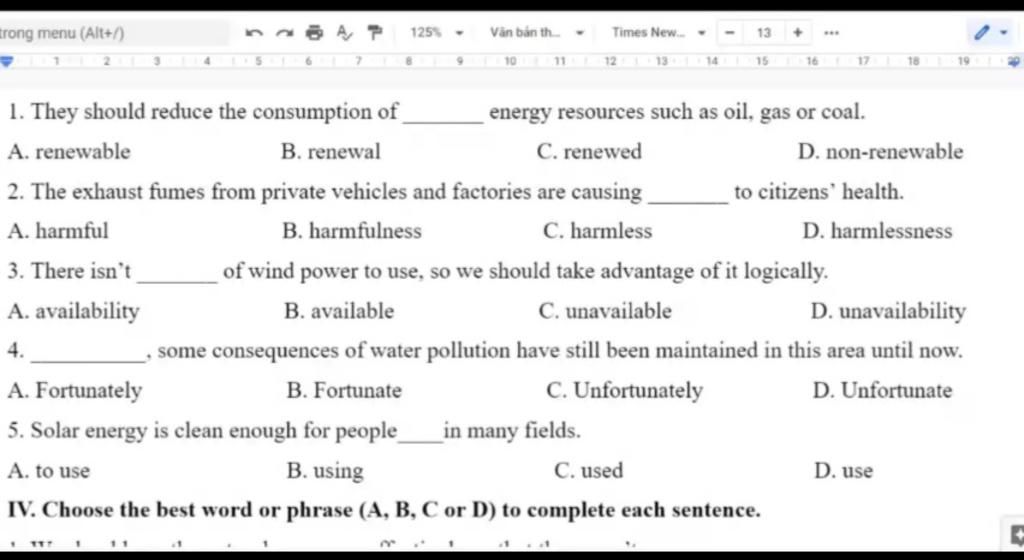Click answer 'D. harmlessness'
Image resolution: width=1024 pixels, height=560 pixels.
[878, 231]
